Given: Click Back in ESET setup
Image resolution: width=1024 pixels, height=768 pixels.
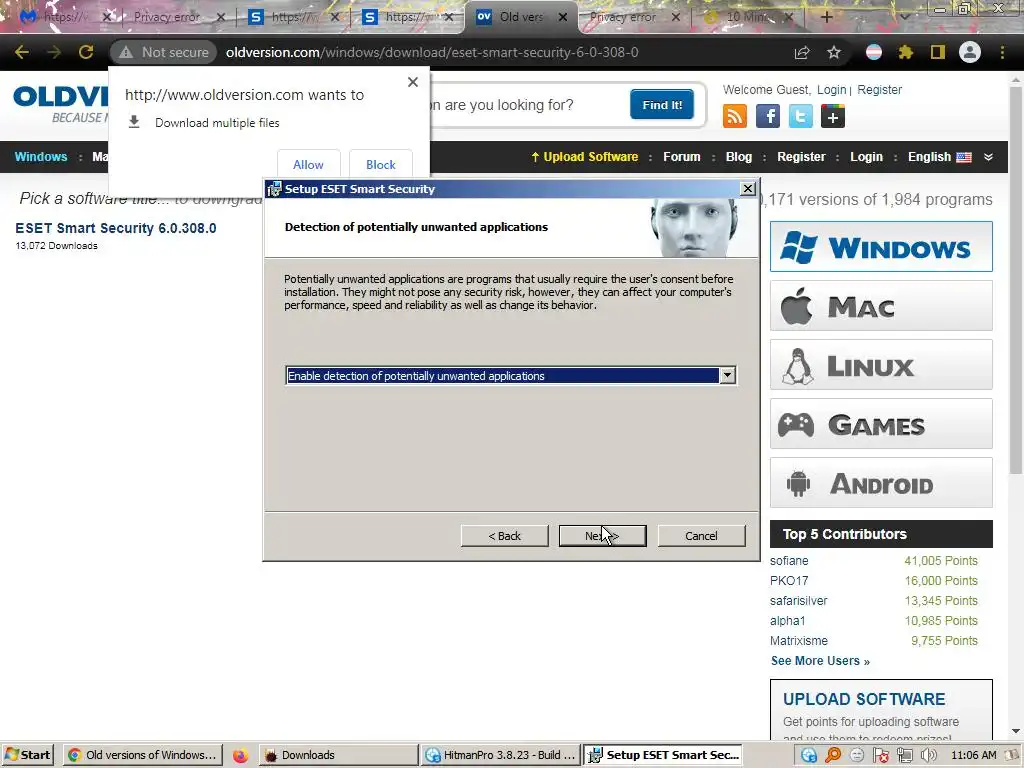Looking at the screenshot, I should (504, 536).
